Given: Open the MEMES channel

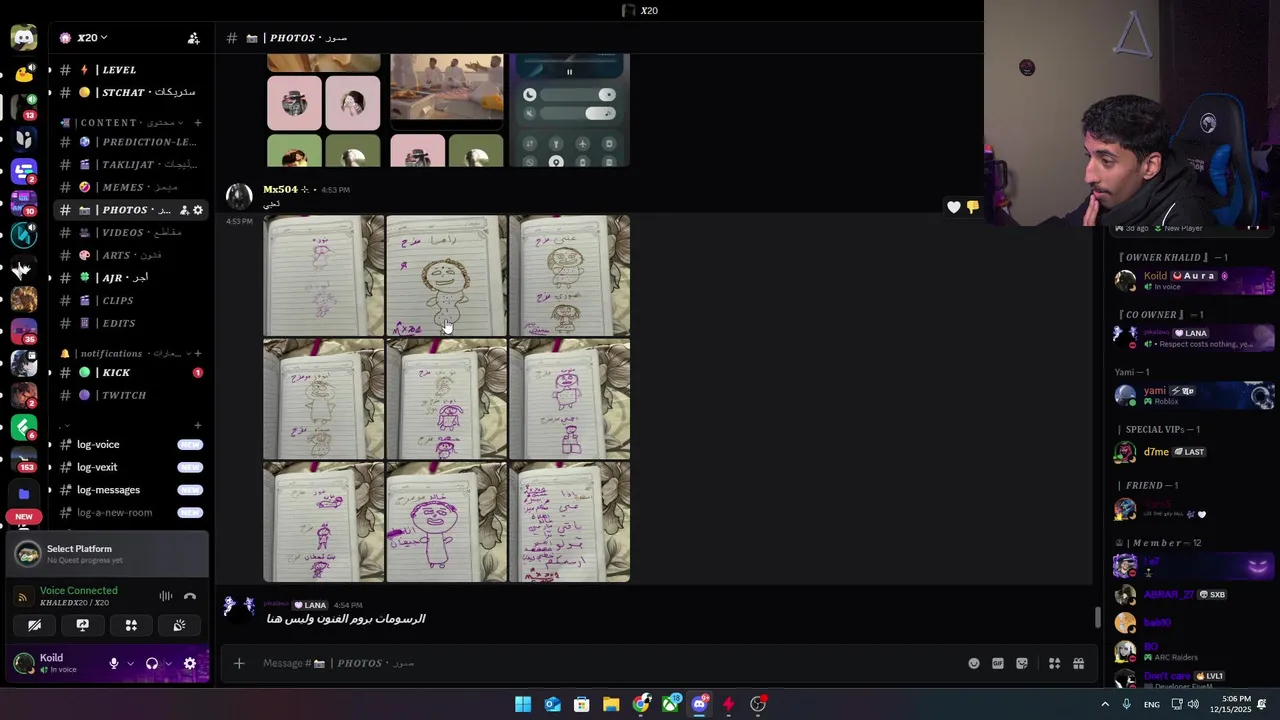Looking at the screenshot, I should 130,187.
